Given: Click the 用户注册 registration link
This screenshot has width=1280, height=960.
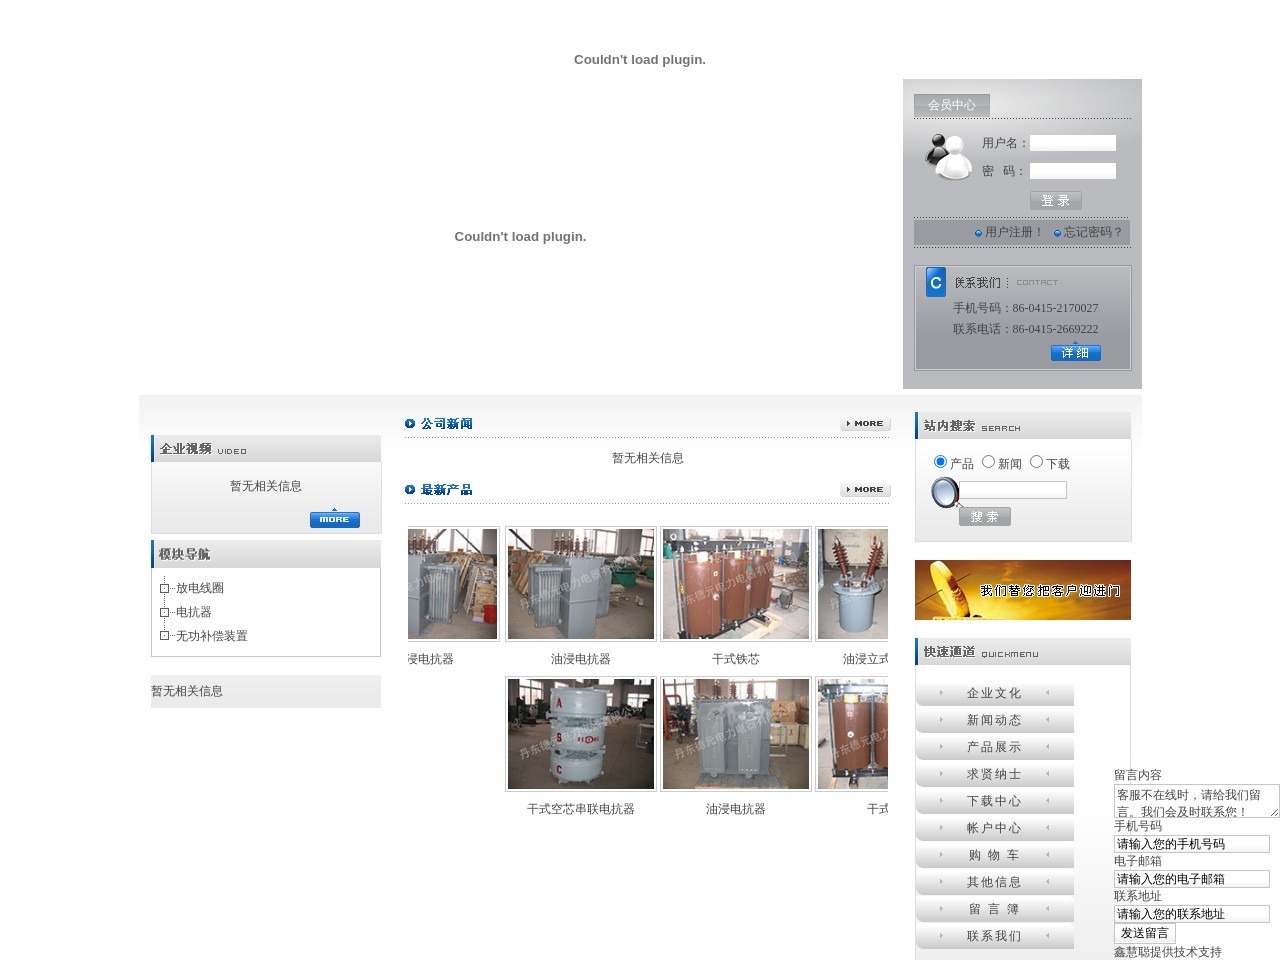Looking at the screenshot, I should (x=1012, y=232).
